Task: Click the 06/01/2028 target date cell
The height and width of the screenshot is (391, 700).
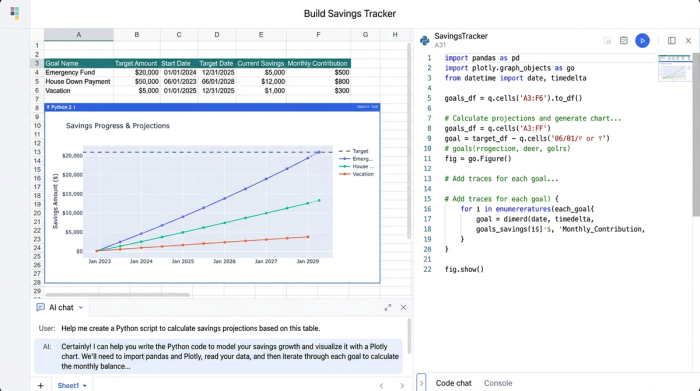Action: 217,82
